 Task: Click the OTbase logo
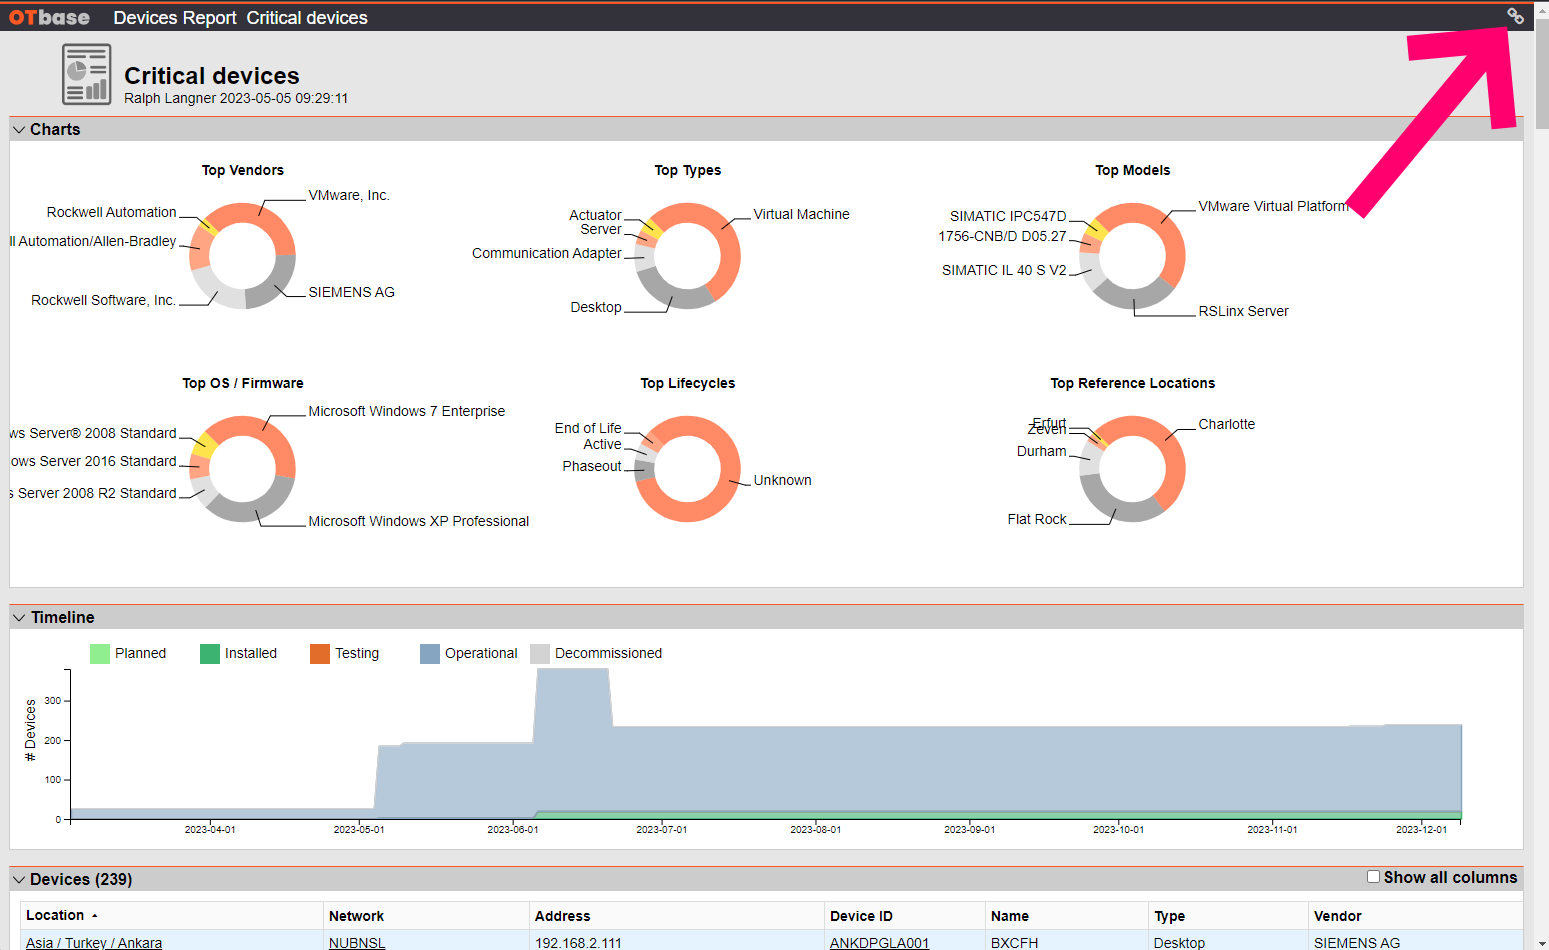pos(49,18)
